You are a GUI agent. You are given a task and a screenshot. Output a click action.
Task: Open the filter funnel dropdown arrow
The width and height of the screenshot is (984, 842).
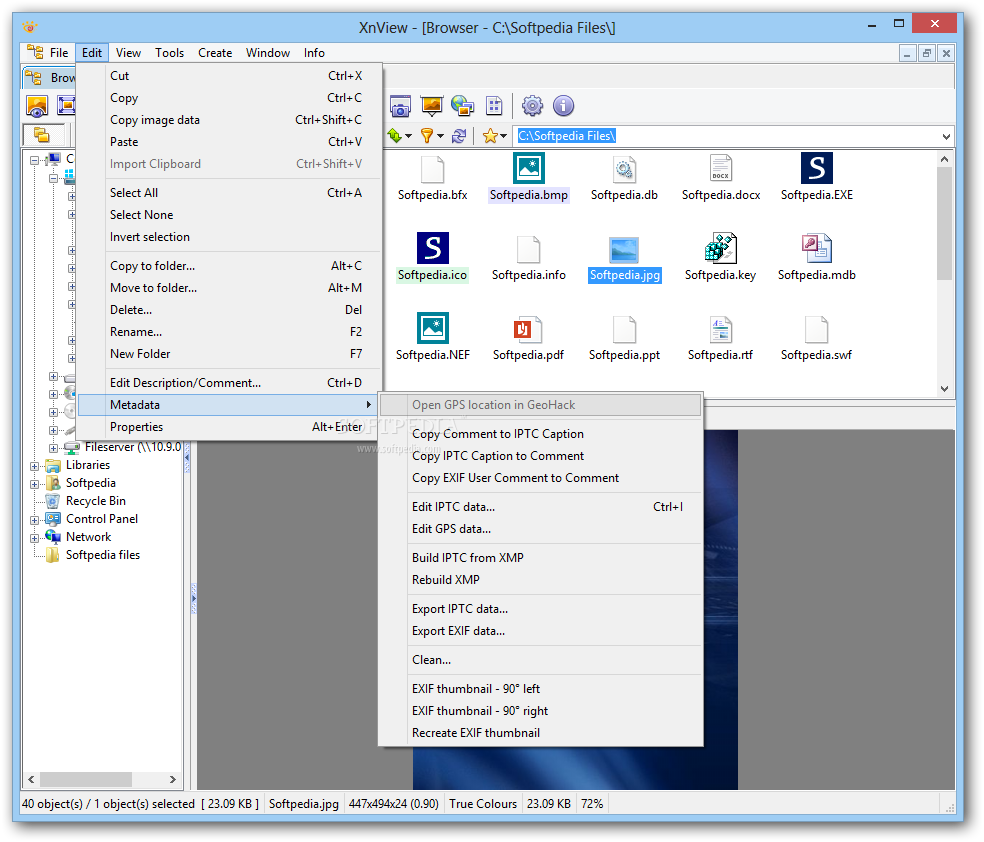[441, 136]
